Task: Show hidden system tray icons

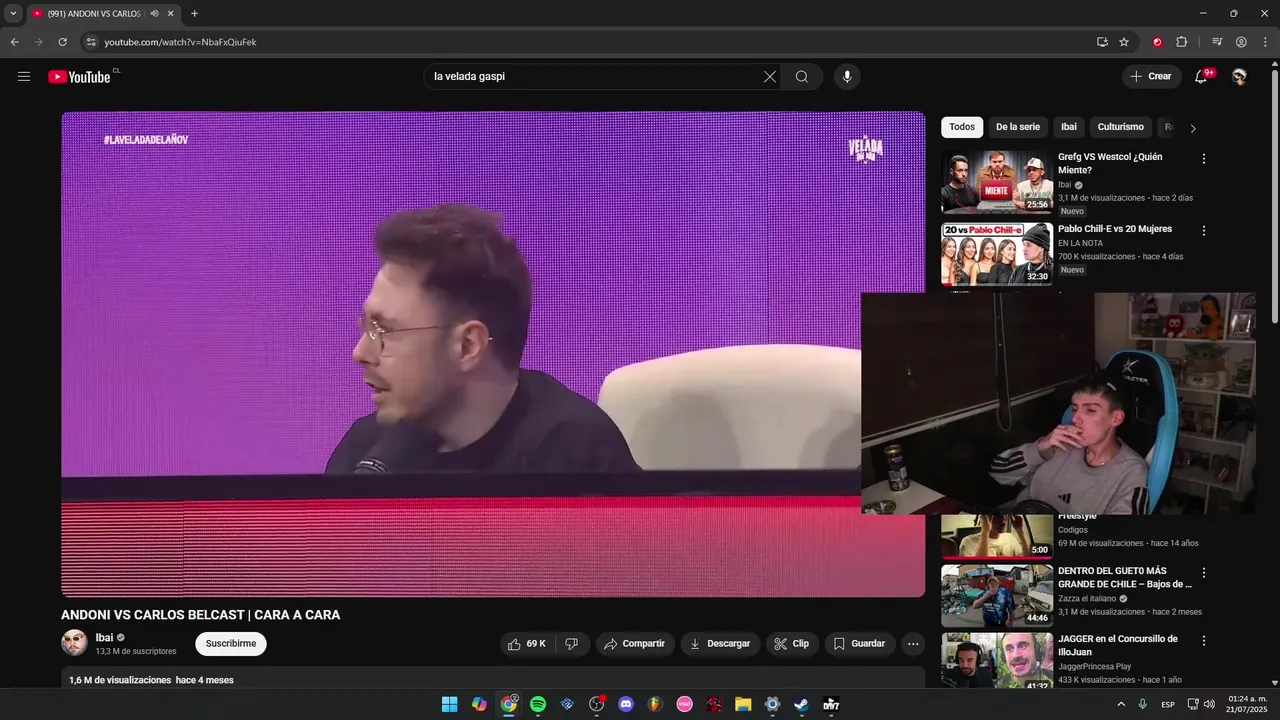Action: tap(1120, 704)
